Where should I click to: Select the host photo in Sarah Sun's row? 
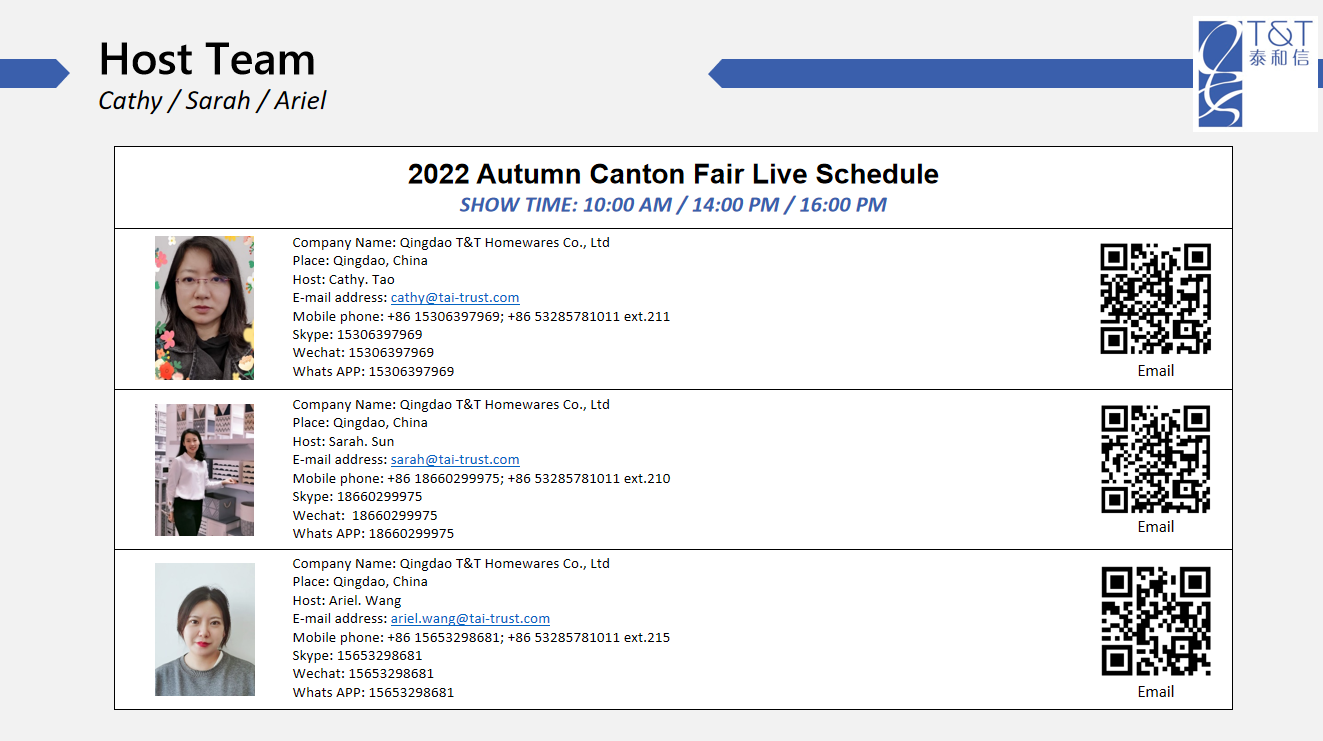pos(204,470)
